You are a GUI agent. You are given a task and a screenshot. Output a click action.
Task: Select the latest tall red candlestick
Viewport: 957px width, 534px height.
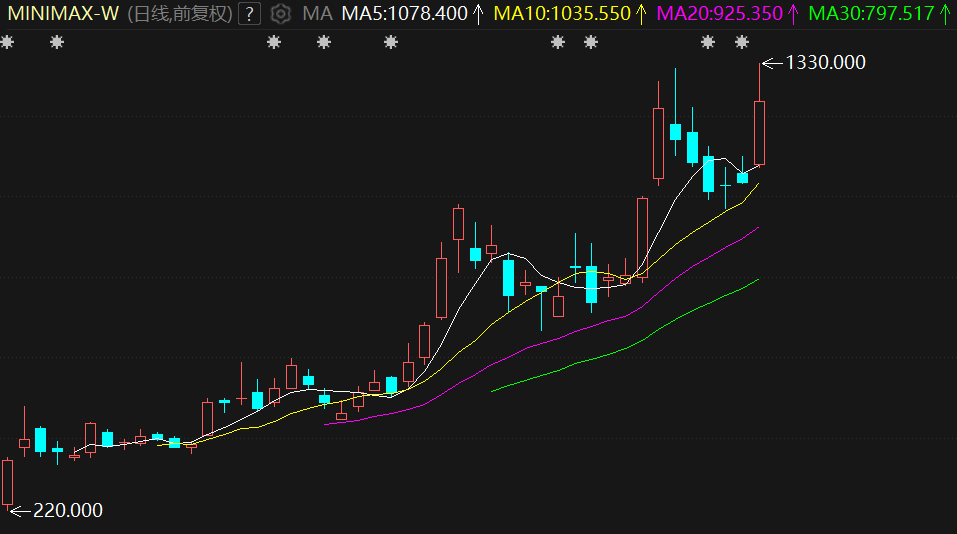tap(759, 132)
